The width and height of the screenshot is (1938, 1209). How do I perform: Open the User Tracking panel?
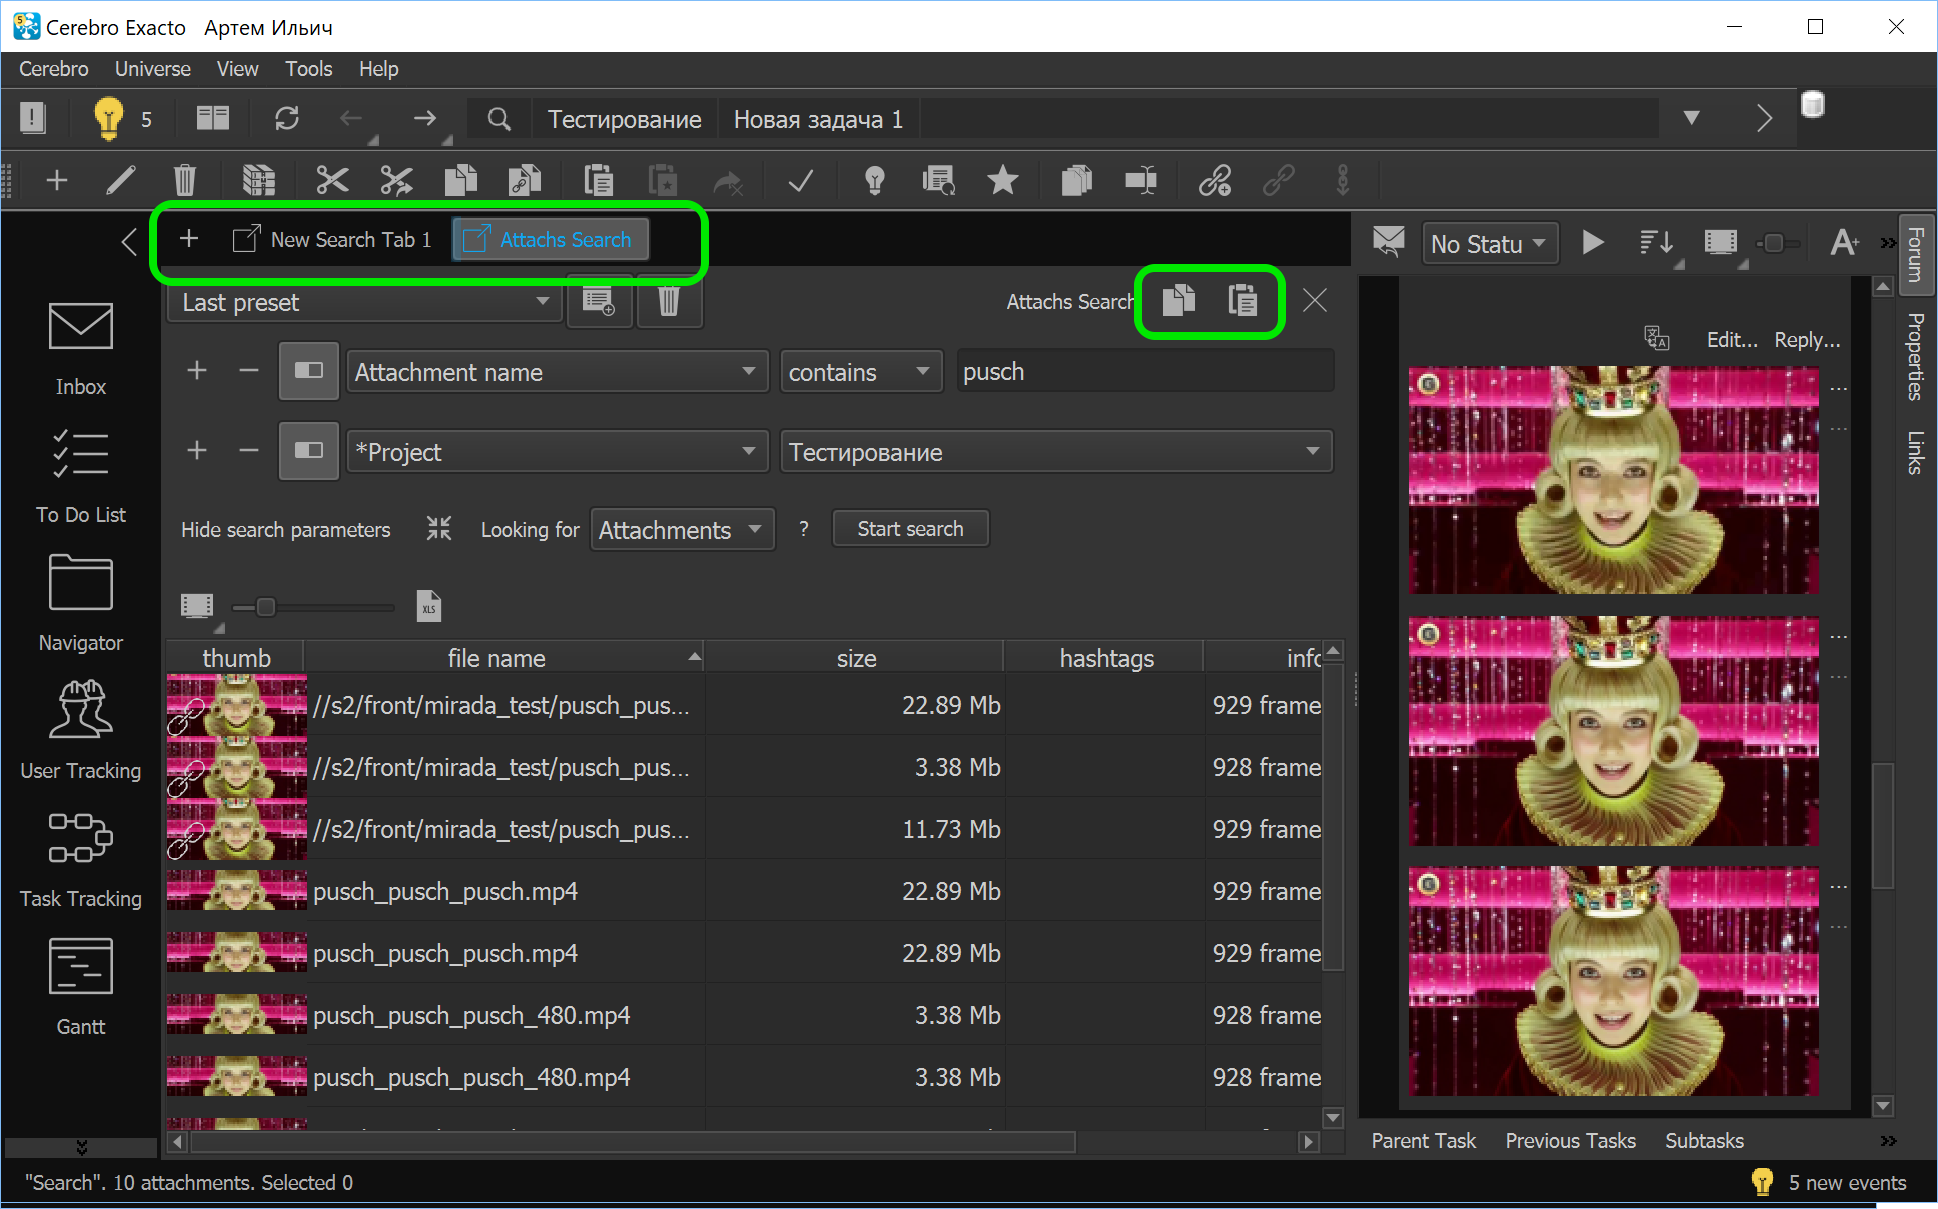(x=80, y=731)
